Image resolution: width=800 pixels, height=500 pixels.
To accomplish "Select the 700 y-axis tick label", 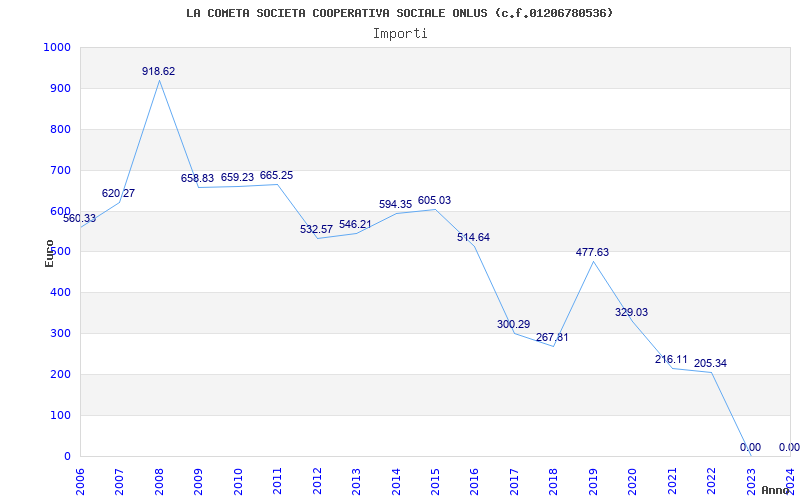I will (x=60, y=170).
